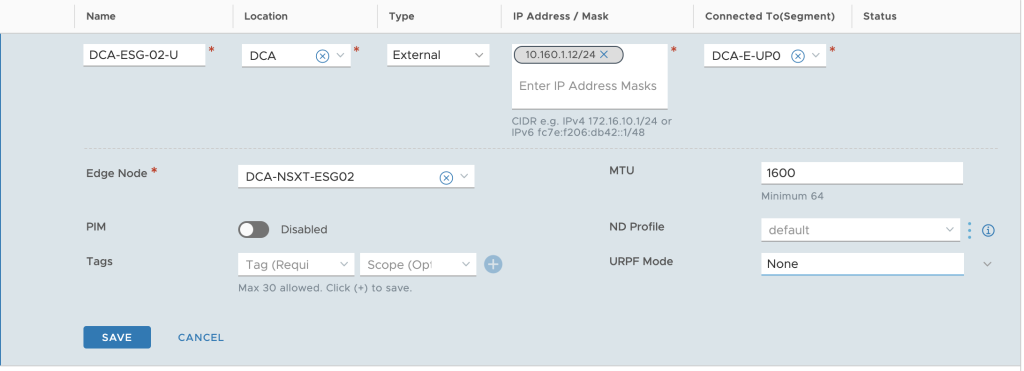The height and width of the screenshot is (371, 1024).
Task: Expand the Location dropdown chevron
Action: tap(340, 56)
